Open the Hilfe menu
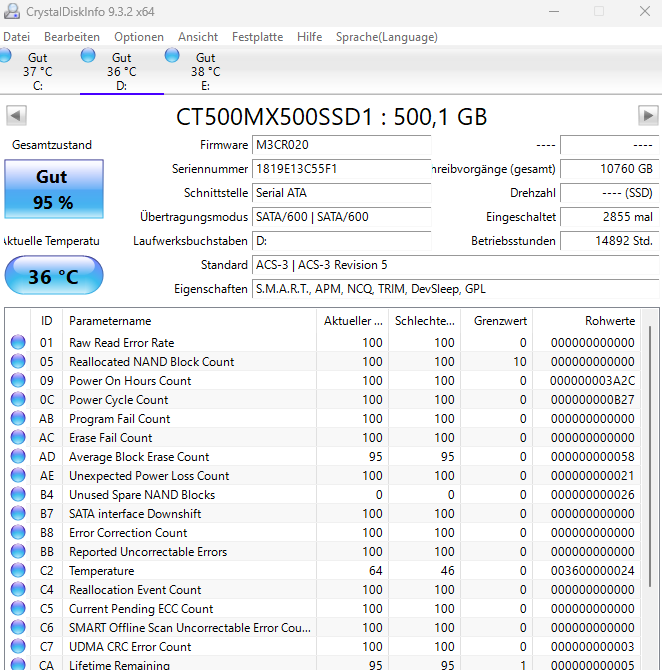Viewport: 662px width, 670px height. pyautogui.click(x=309, y=37)
